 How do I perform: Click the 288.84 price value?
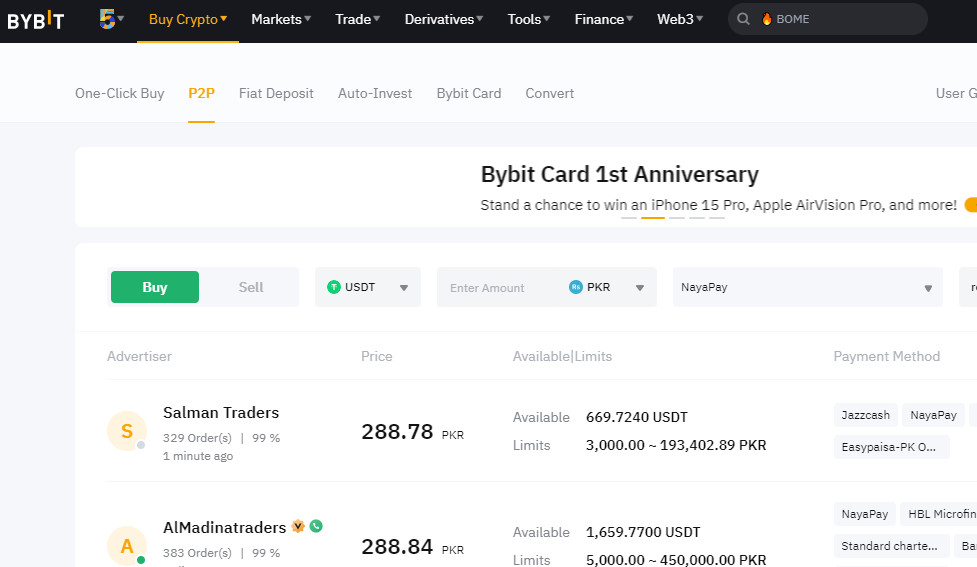pyautogui.click(x=397, y=546)
